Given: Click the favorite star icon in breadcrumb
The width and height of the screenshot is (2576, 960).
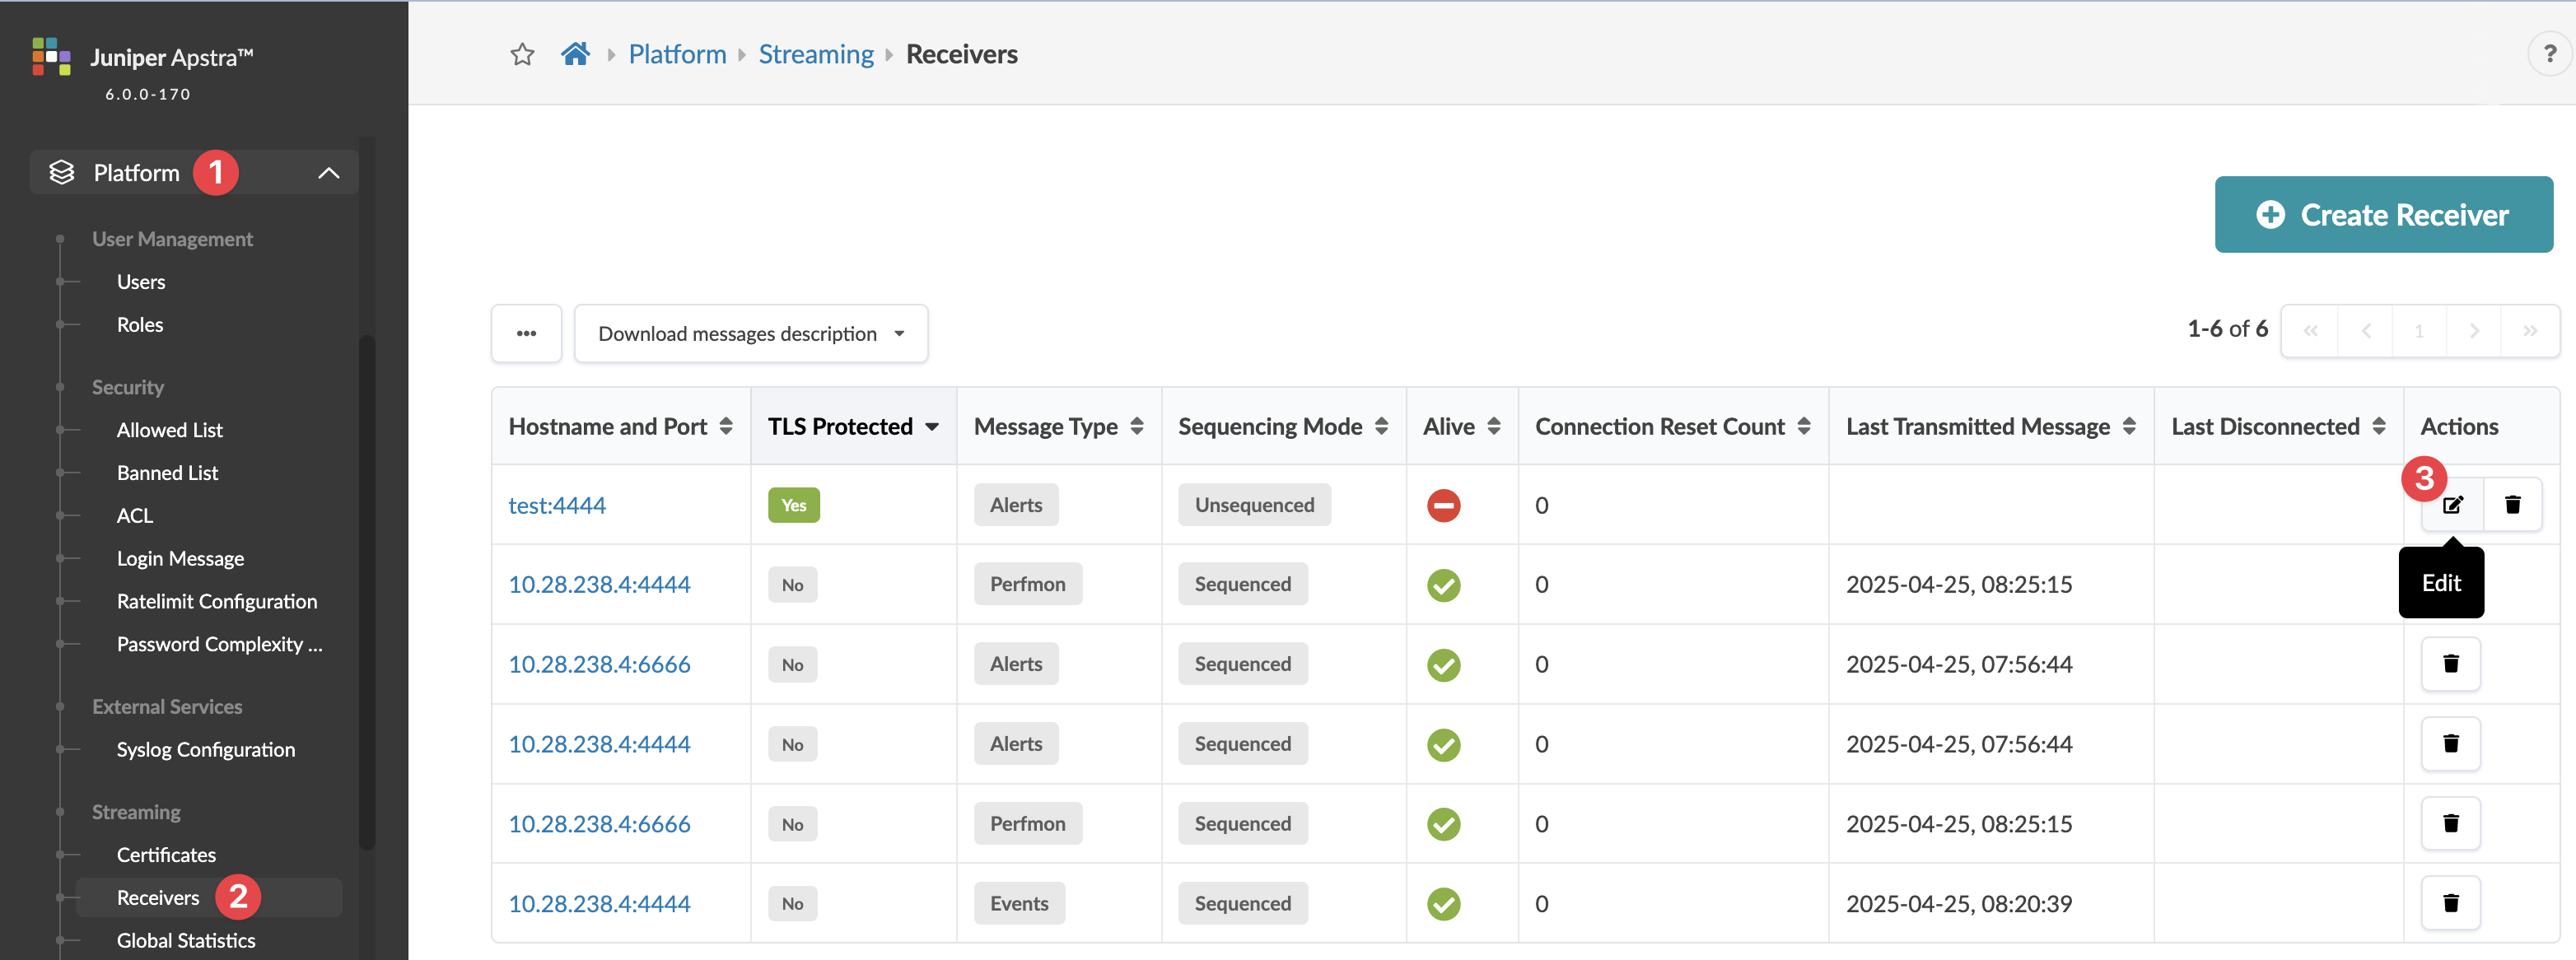Looking at the screenshot, I should 522,54.
